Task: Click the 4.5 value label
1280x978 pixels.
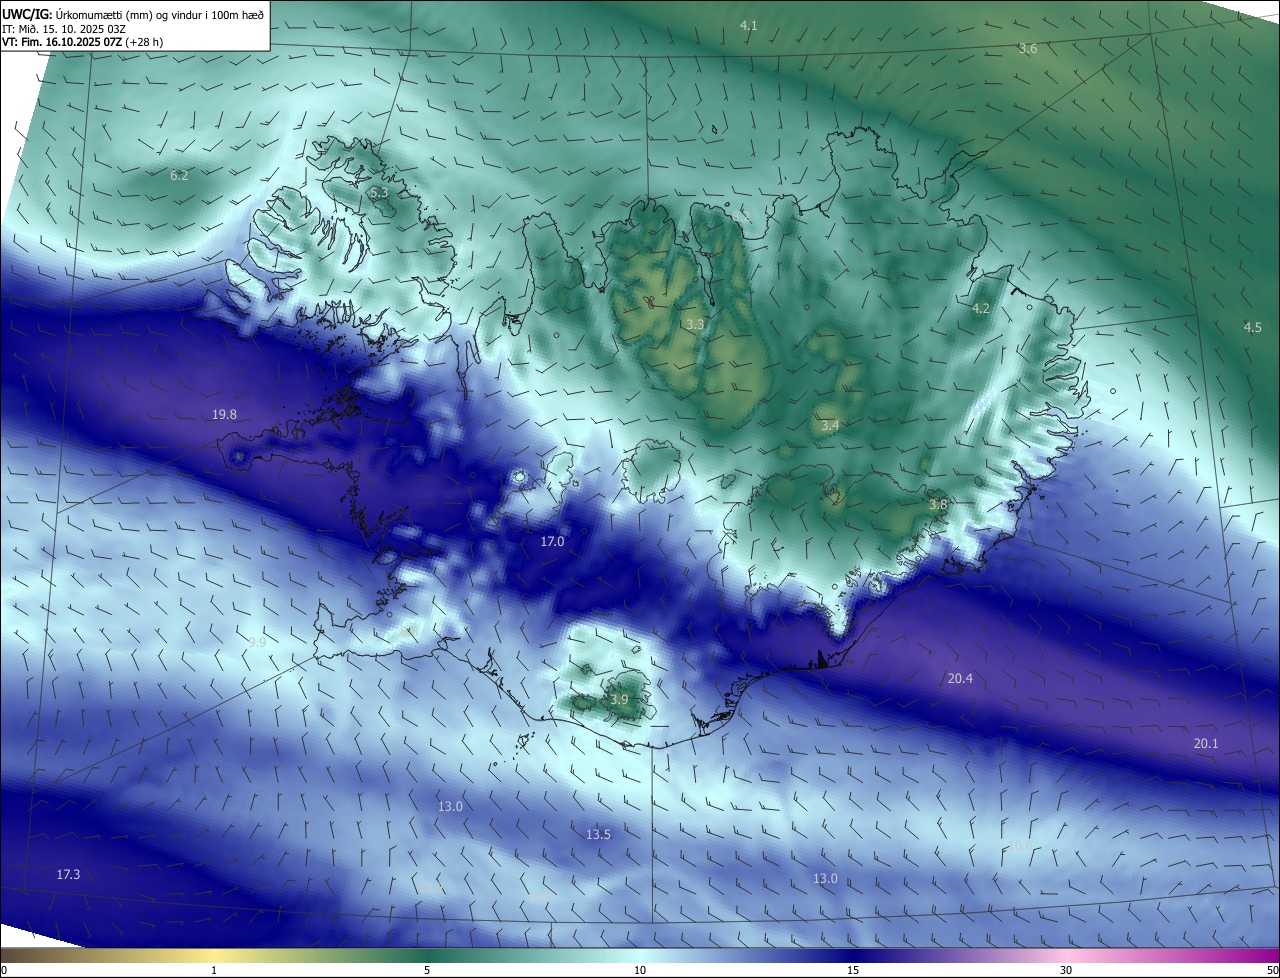Action: click(1252, 328)
